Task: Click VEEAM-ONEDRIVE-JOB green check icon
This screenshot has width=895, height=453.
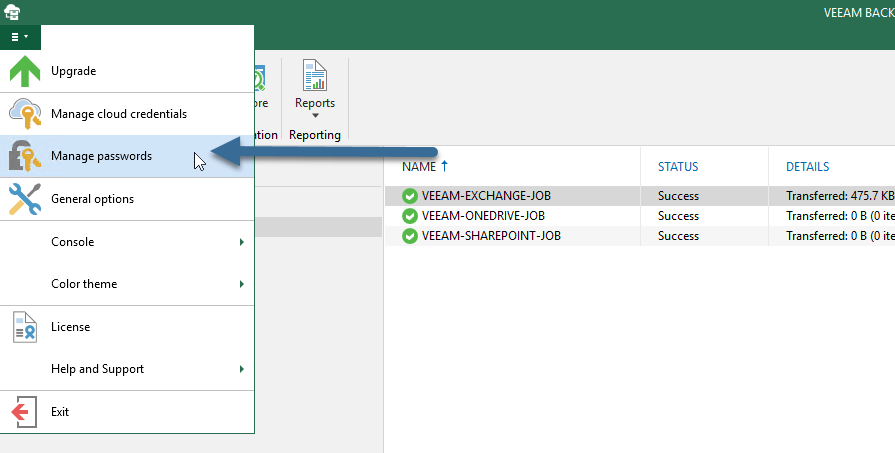Action: point(410,216)
